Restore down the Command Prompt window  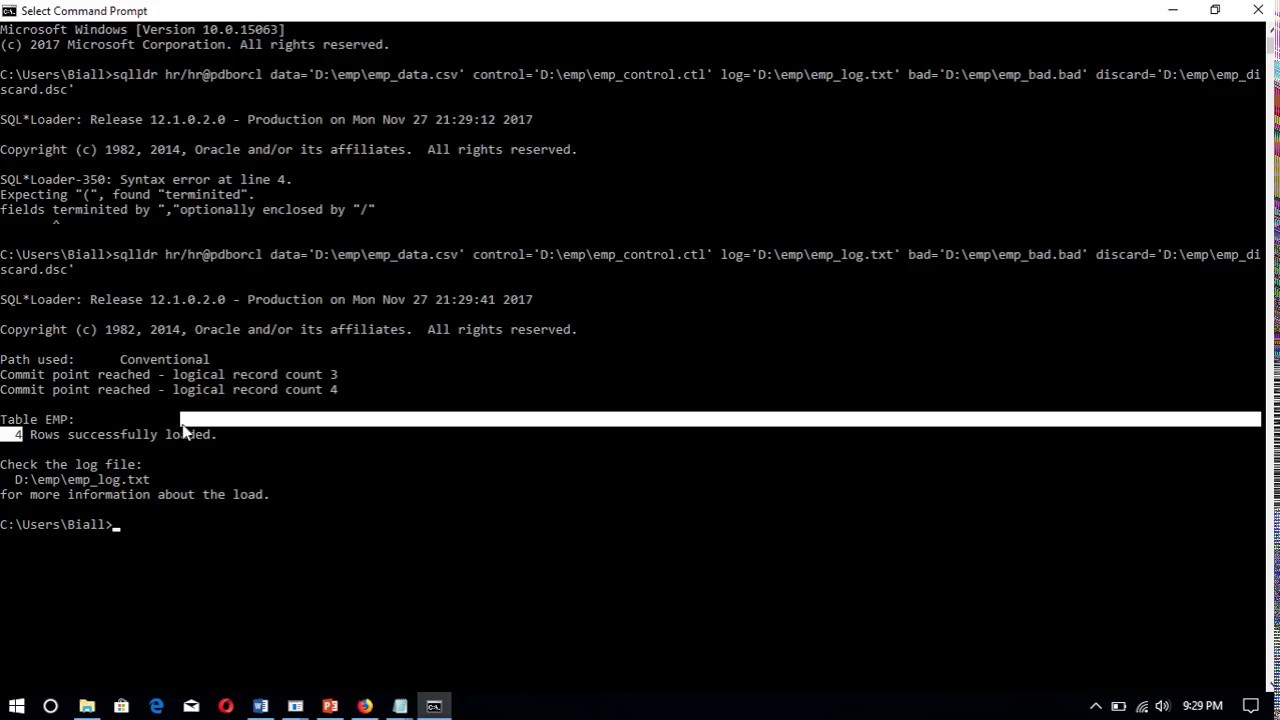click(1215, 10)
